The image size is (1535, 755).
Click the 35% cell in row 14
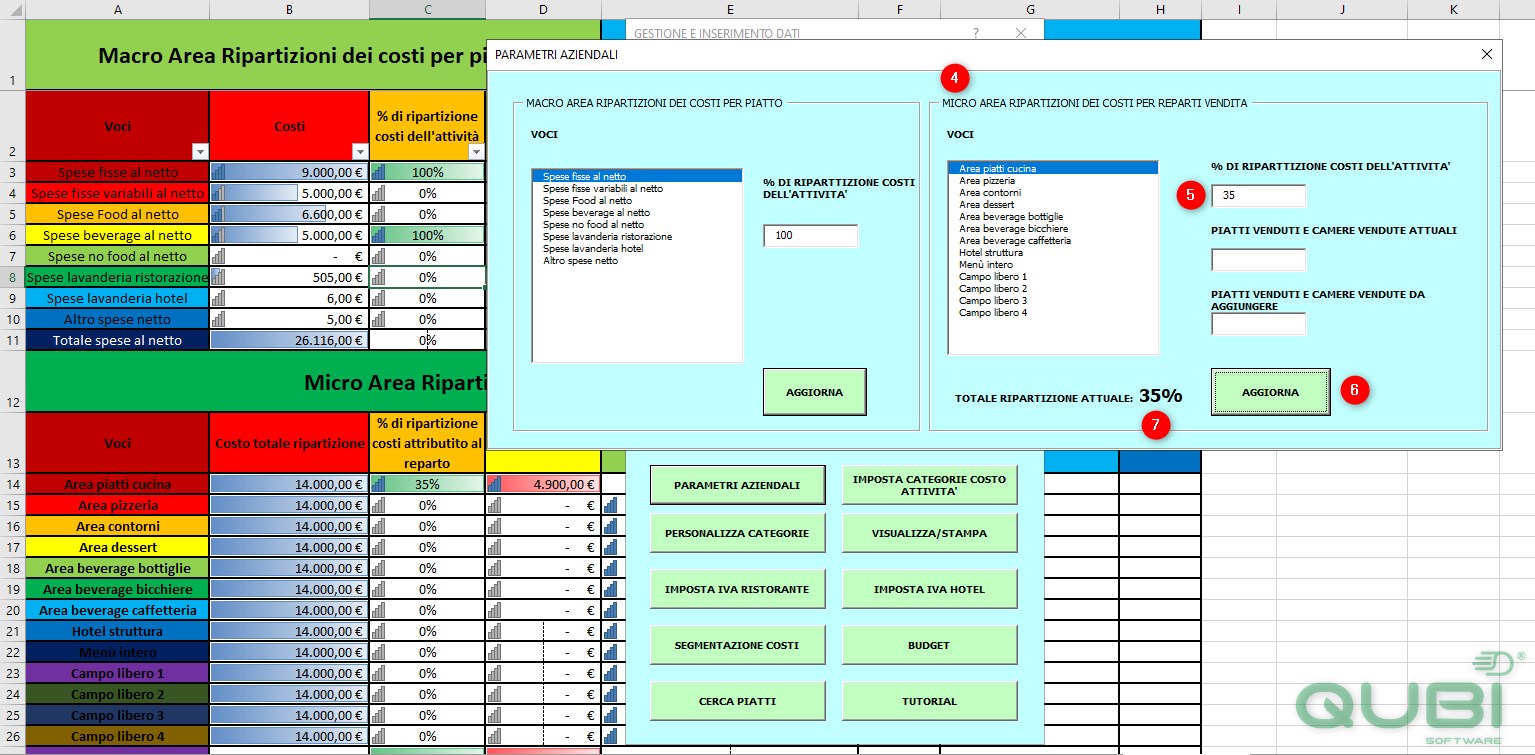427,484
